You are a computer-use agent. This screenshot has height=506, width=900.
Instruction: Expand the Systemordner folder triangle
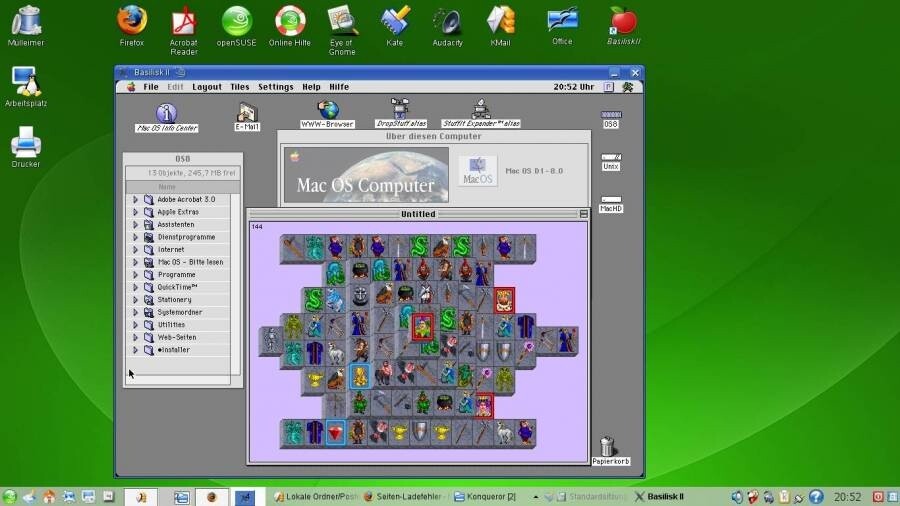coord(135,313)
